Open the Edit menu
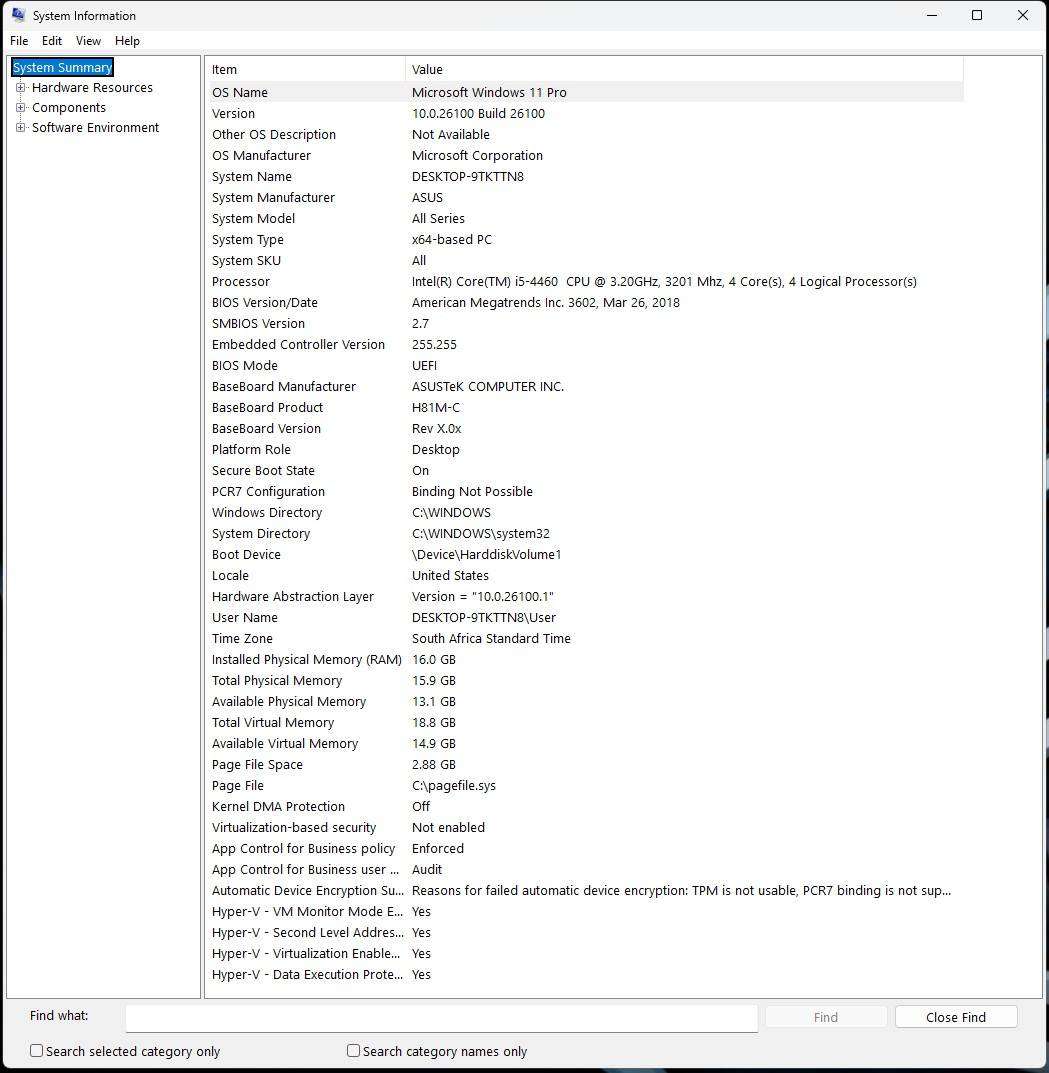This screenshot has height=1073, width=1049. point(52,41)
